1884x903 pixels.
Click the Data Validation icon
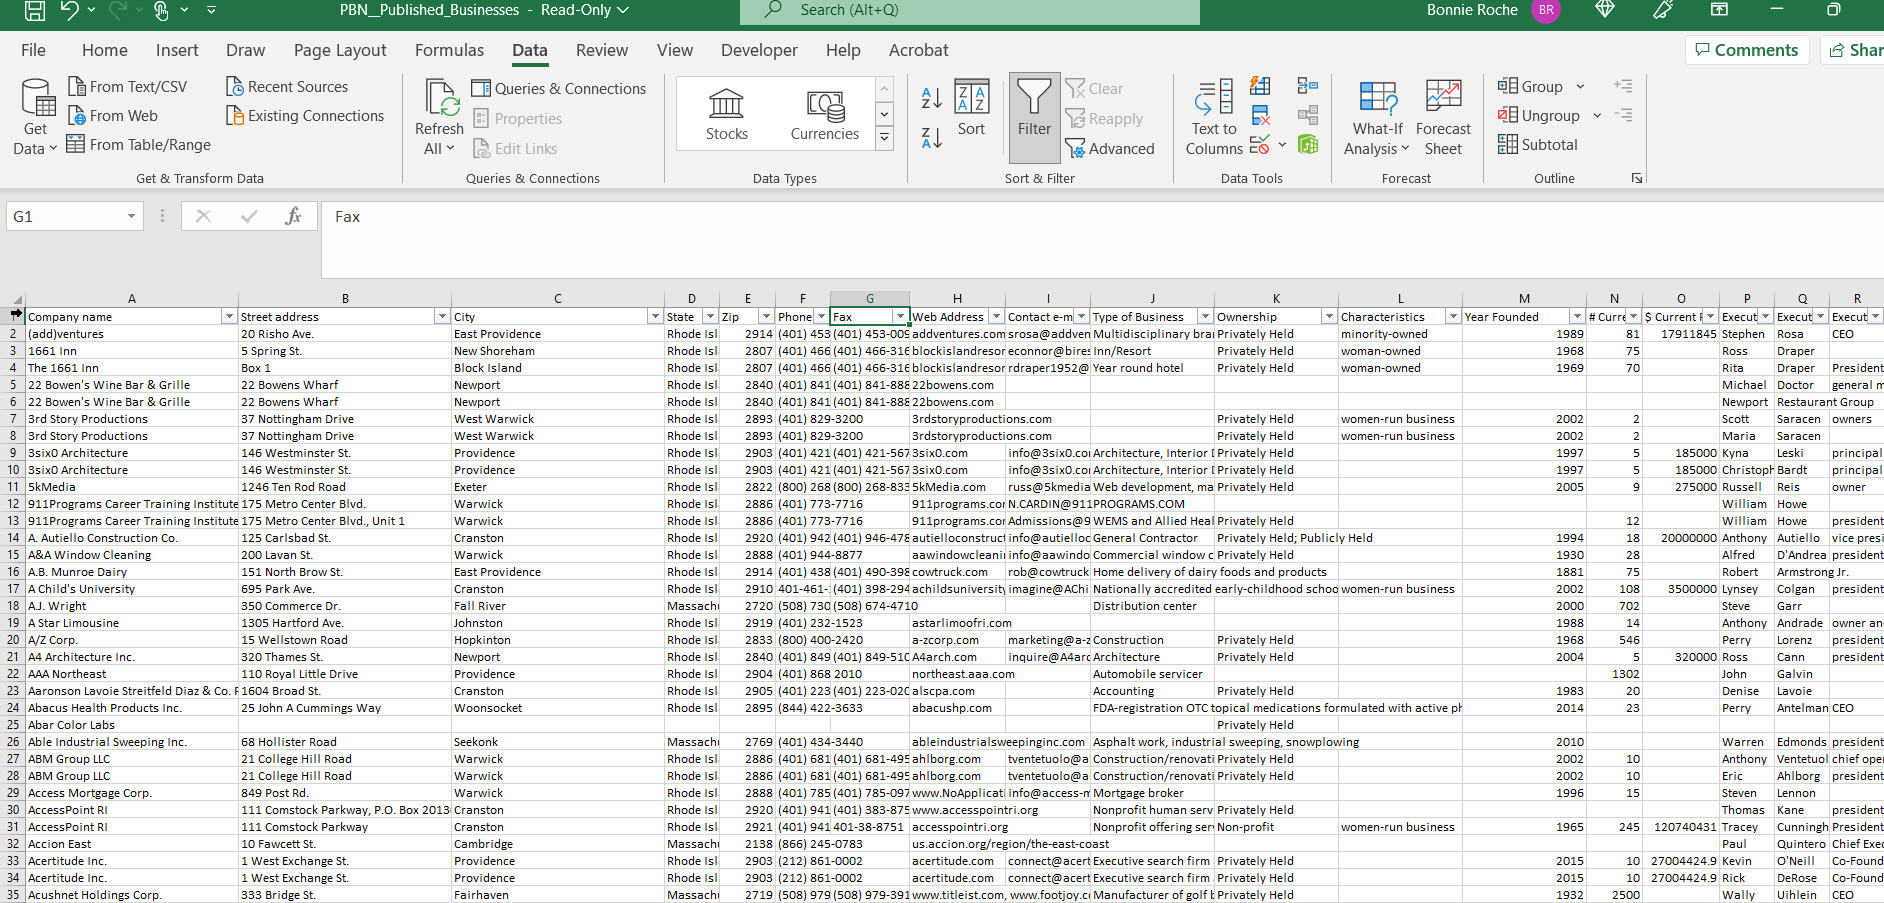[1260, 145]
